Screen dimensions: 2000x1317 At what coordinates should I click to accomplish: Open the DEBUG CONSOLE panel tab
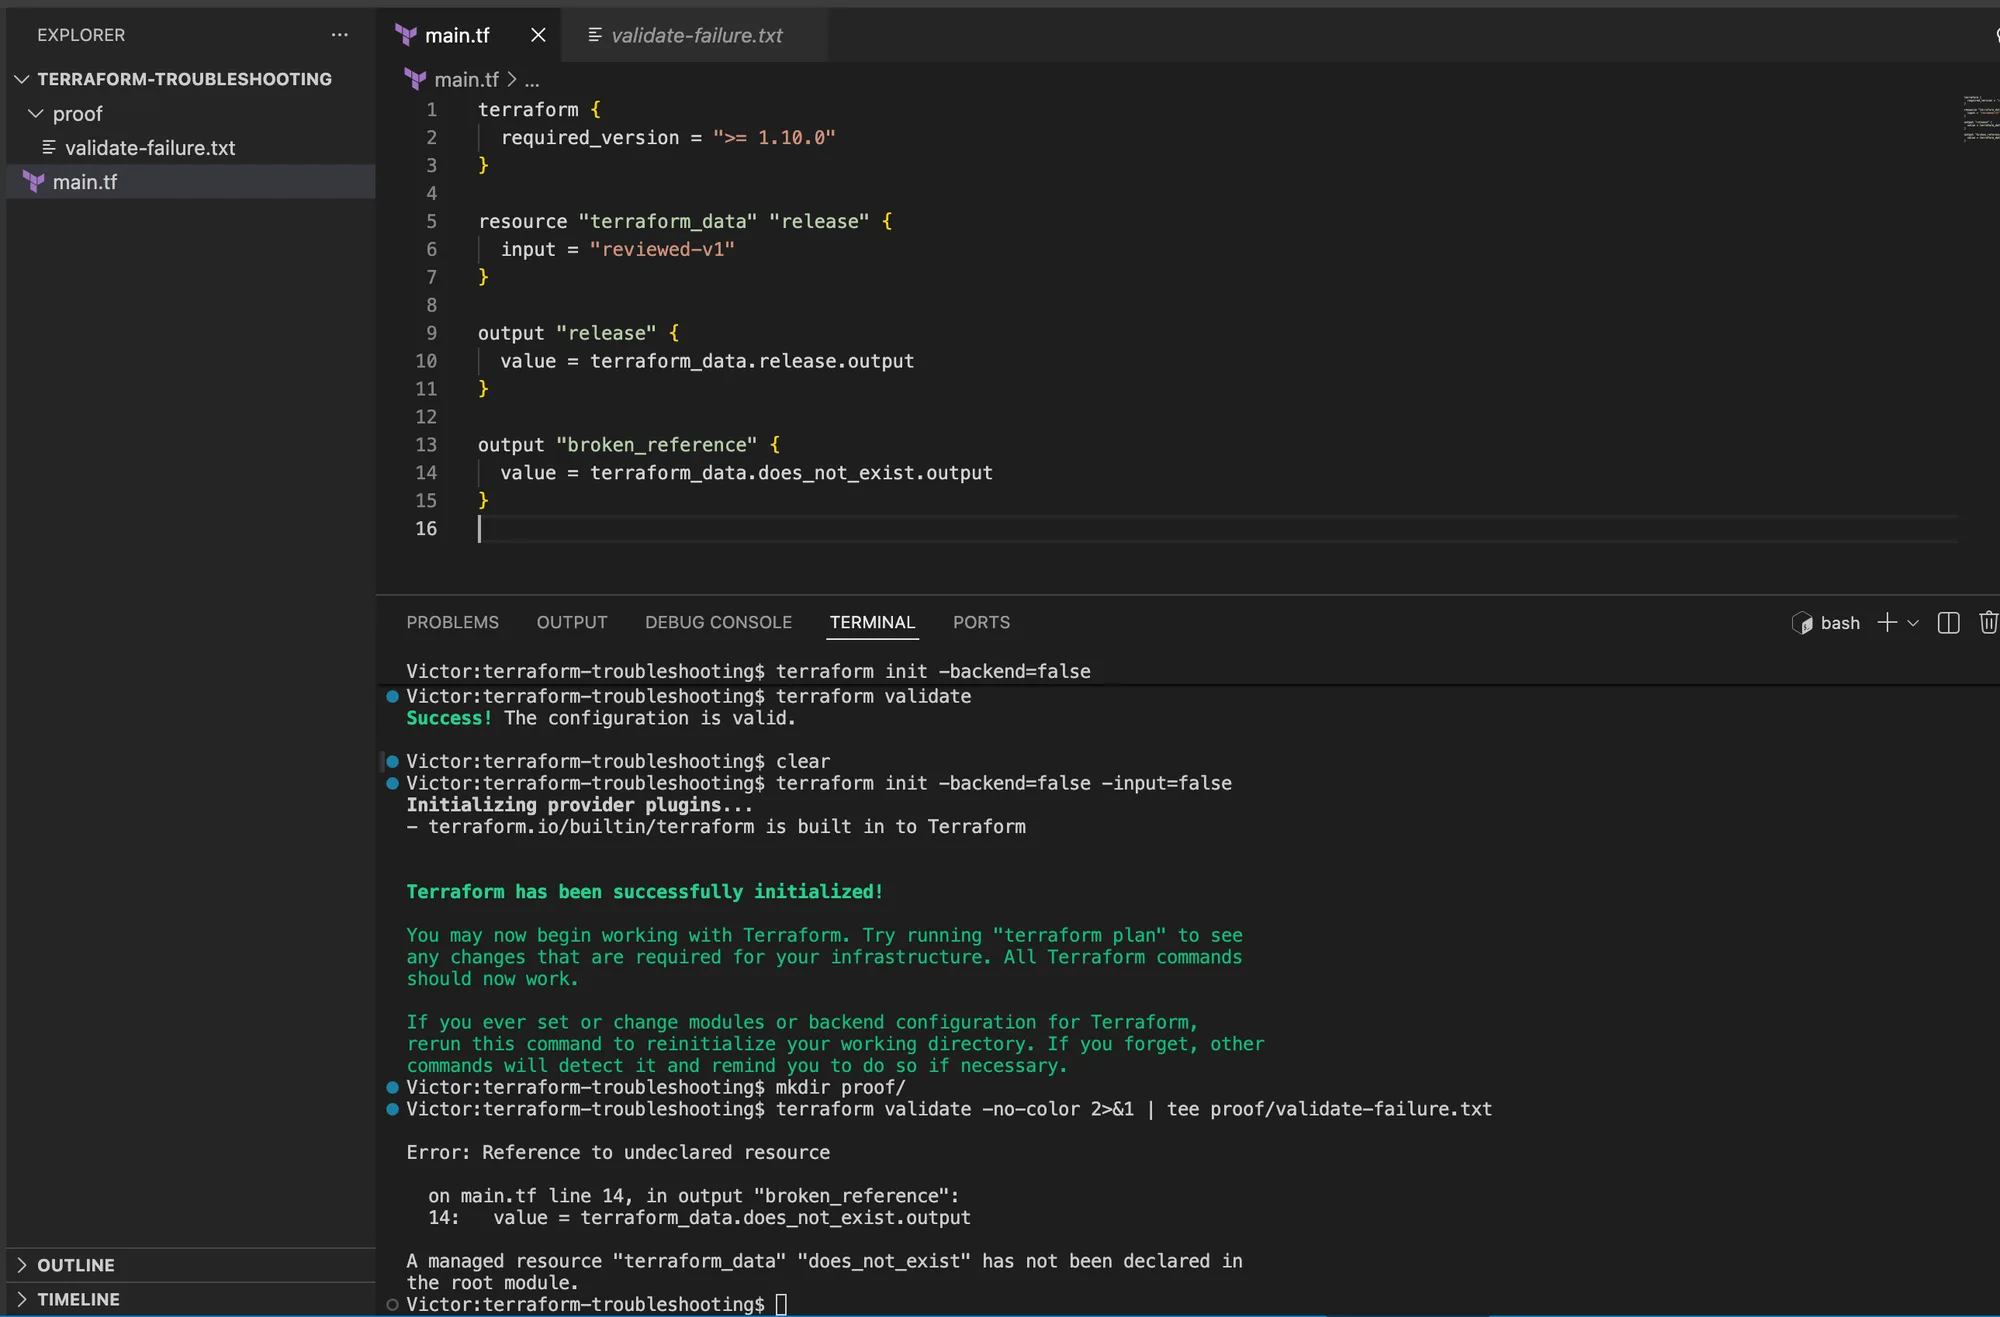click(x=718, y=622)
